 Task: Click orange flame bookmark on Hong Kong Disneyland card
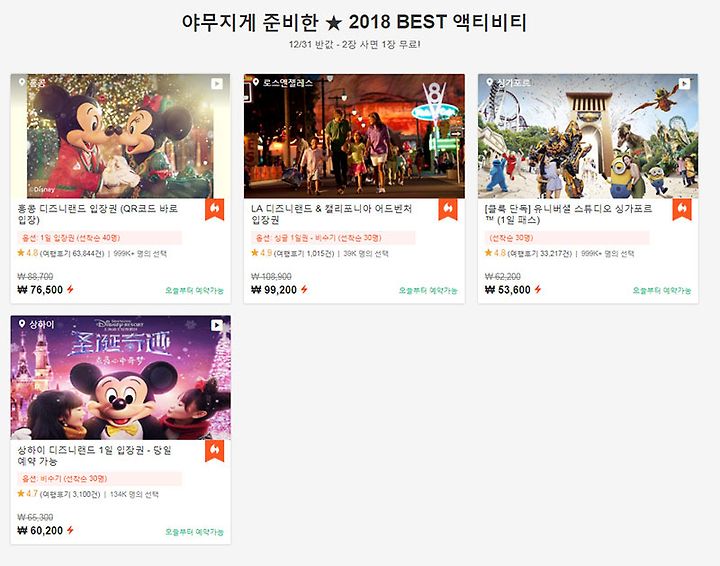point(214,209)
